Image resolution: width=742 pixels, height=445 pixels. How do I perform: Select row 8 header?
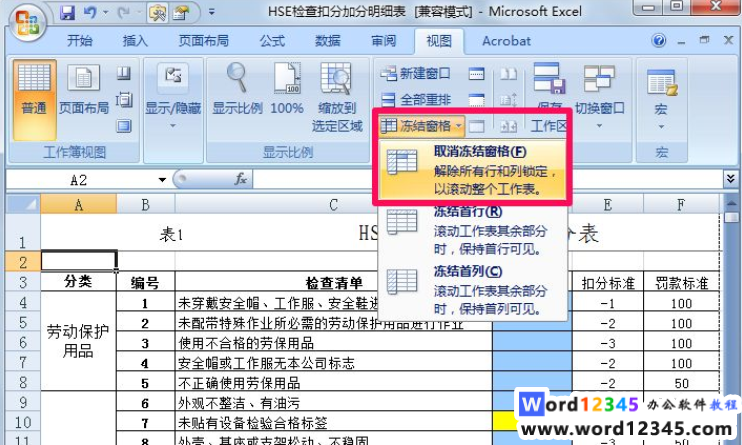click(x=23, y=382)
